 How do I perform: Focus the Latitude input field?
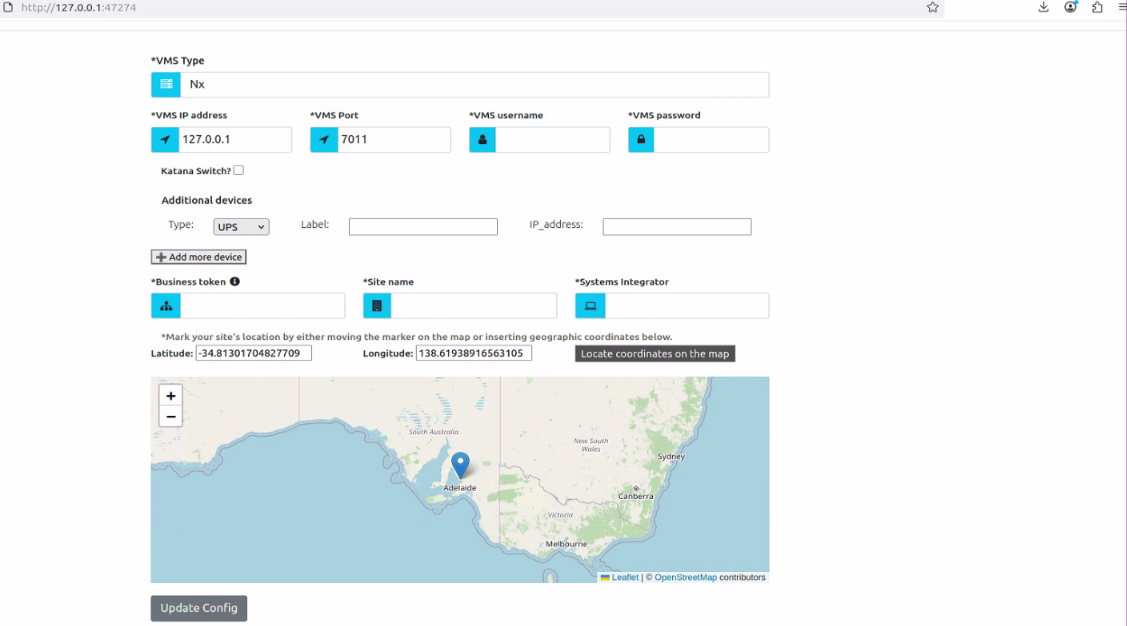(x=254, y=353)
